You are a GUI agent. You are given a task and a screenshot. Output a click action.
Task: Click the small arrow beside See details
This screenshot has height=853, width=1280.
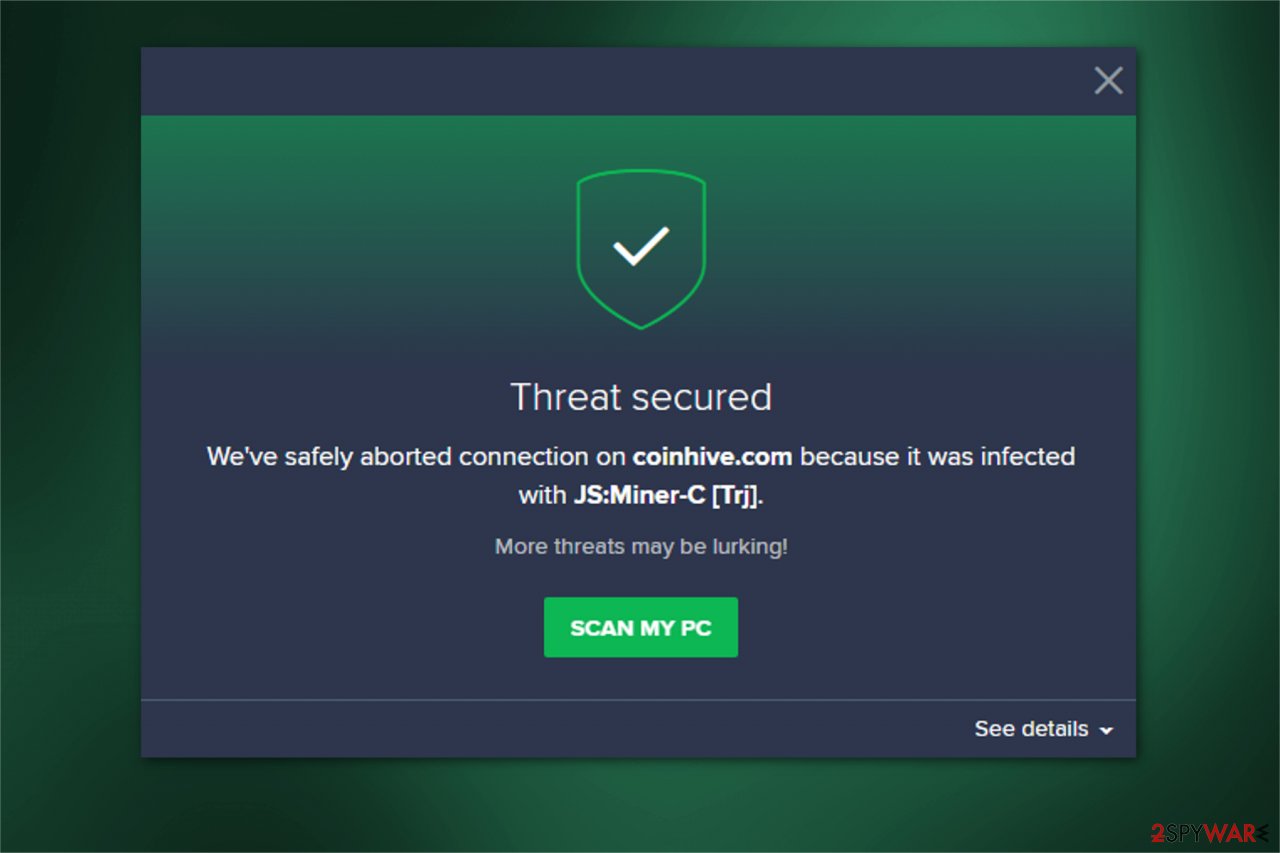[x=1106, y=731]
